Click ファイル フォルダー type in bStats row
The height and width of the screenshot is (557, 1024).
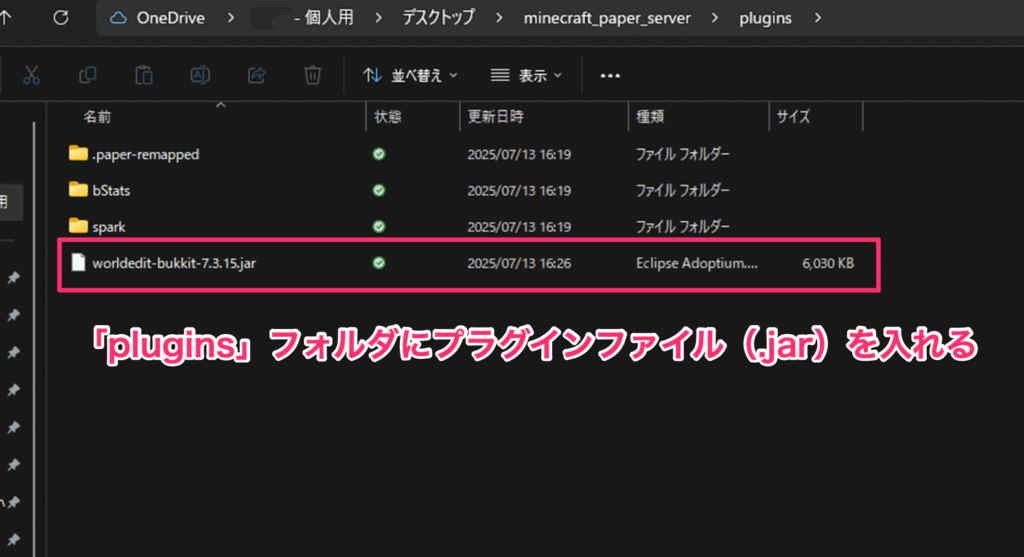coord(683,191)
